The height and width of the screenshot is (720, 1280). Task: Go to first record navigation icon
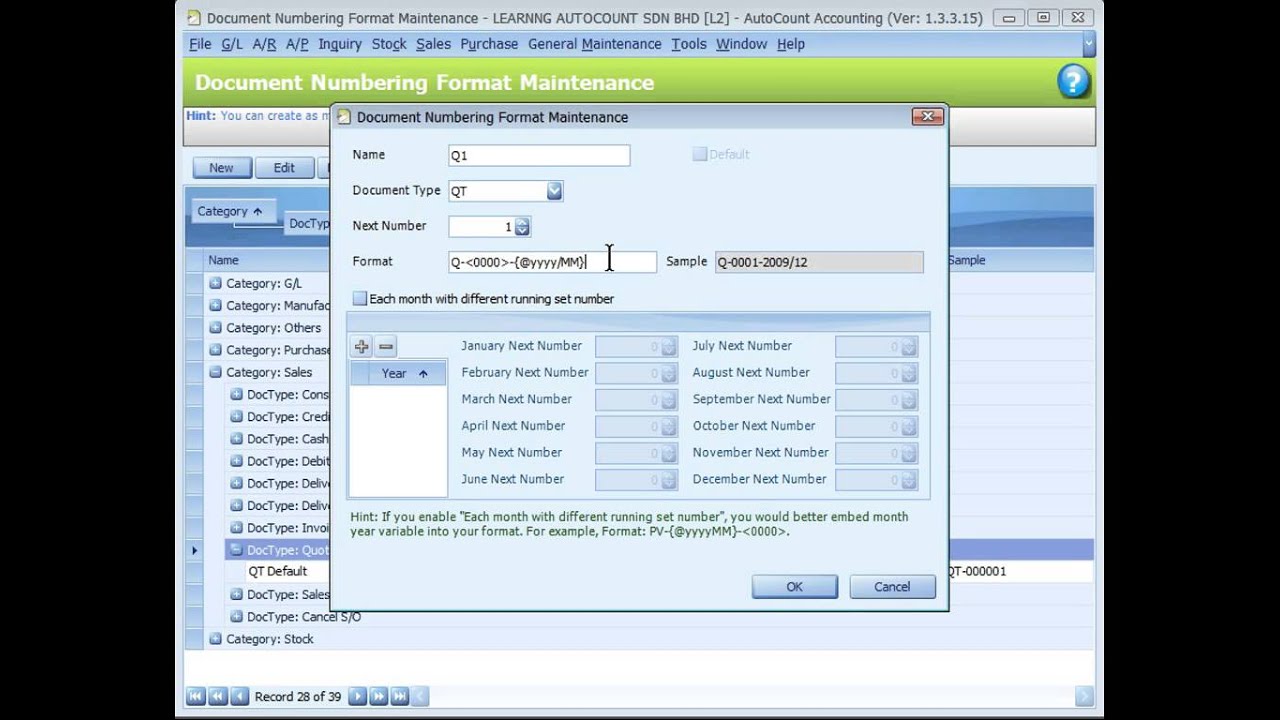pos(196,696)
